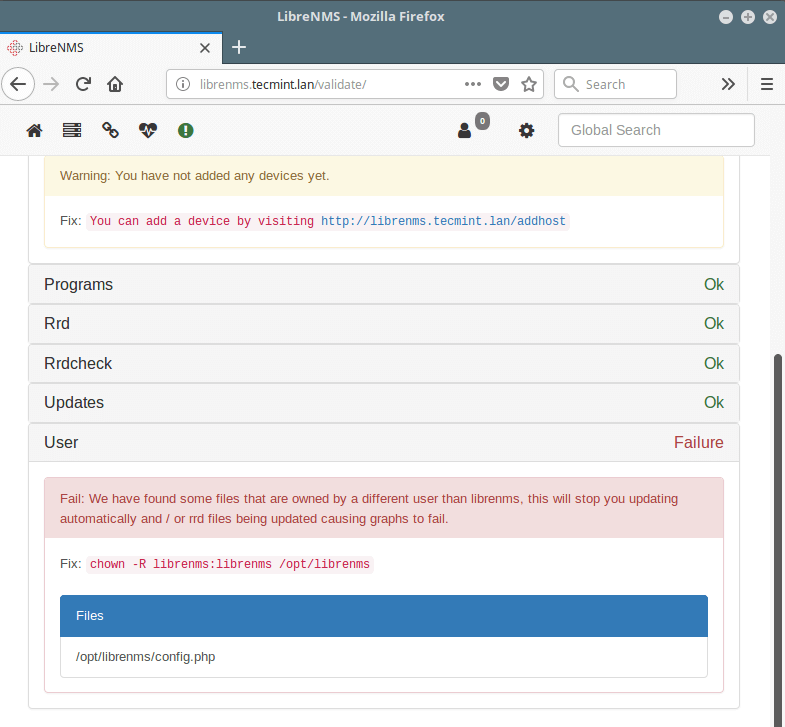Bookmark this page with star icon

[x=529, y=84]
